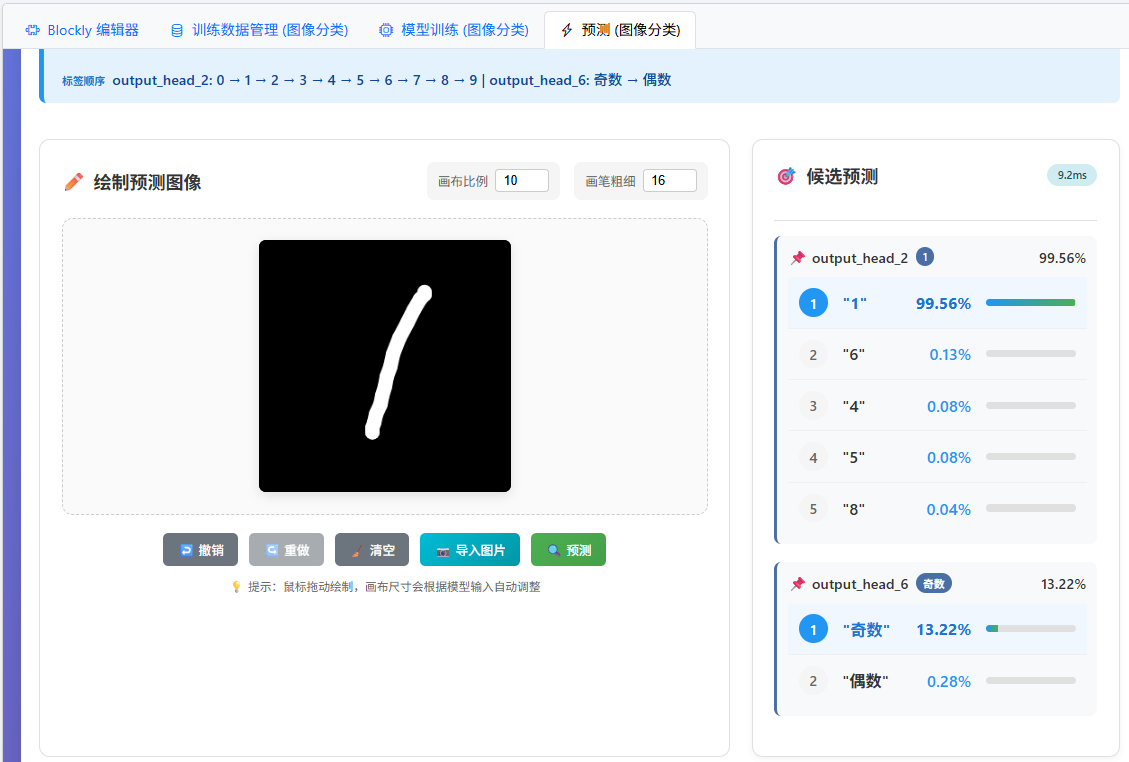Undo the stroke with 撤销 button

pos(200,550)
